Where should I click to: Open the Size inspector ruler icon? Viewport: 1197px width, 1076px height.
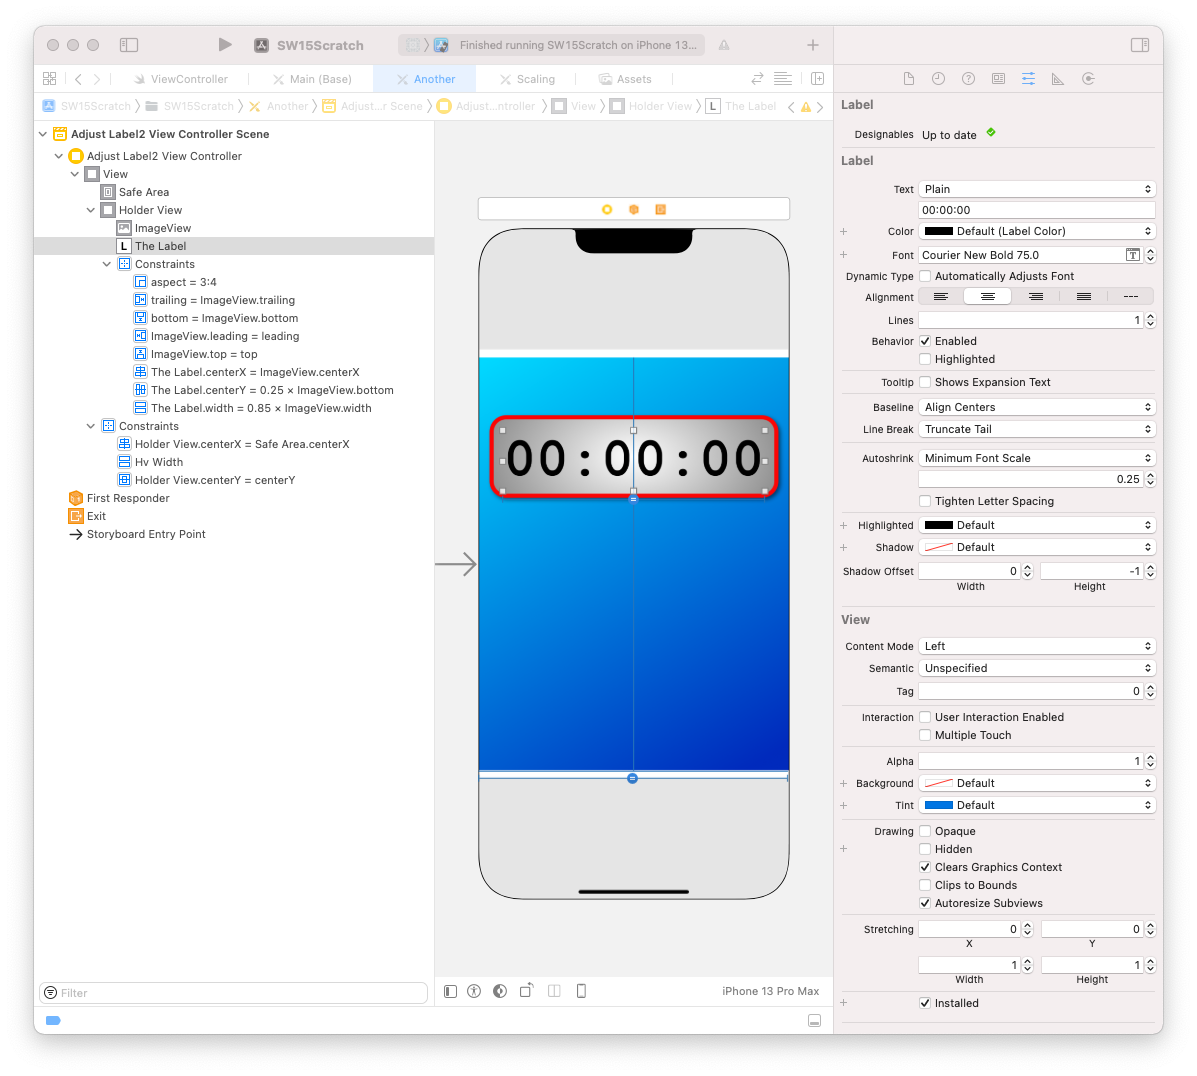(1057, 79)
